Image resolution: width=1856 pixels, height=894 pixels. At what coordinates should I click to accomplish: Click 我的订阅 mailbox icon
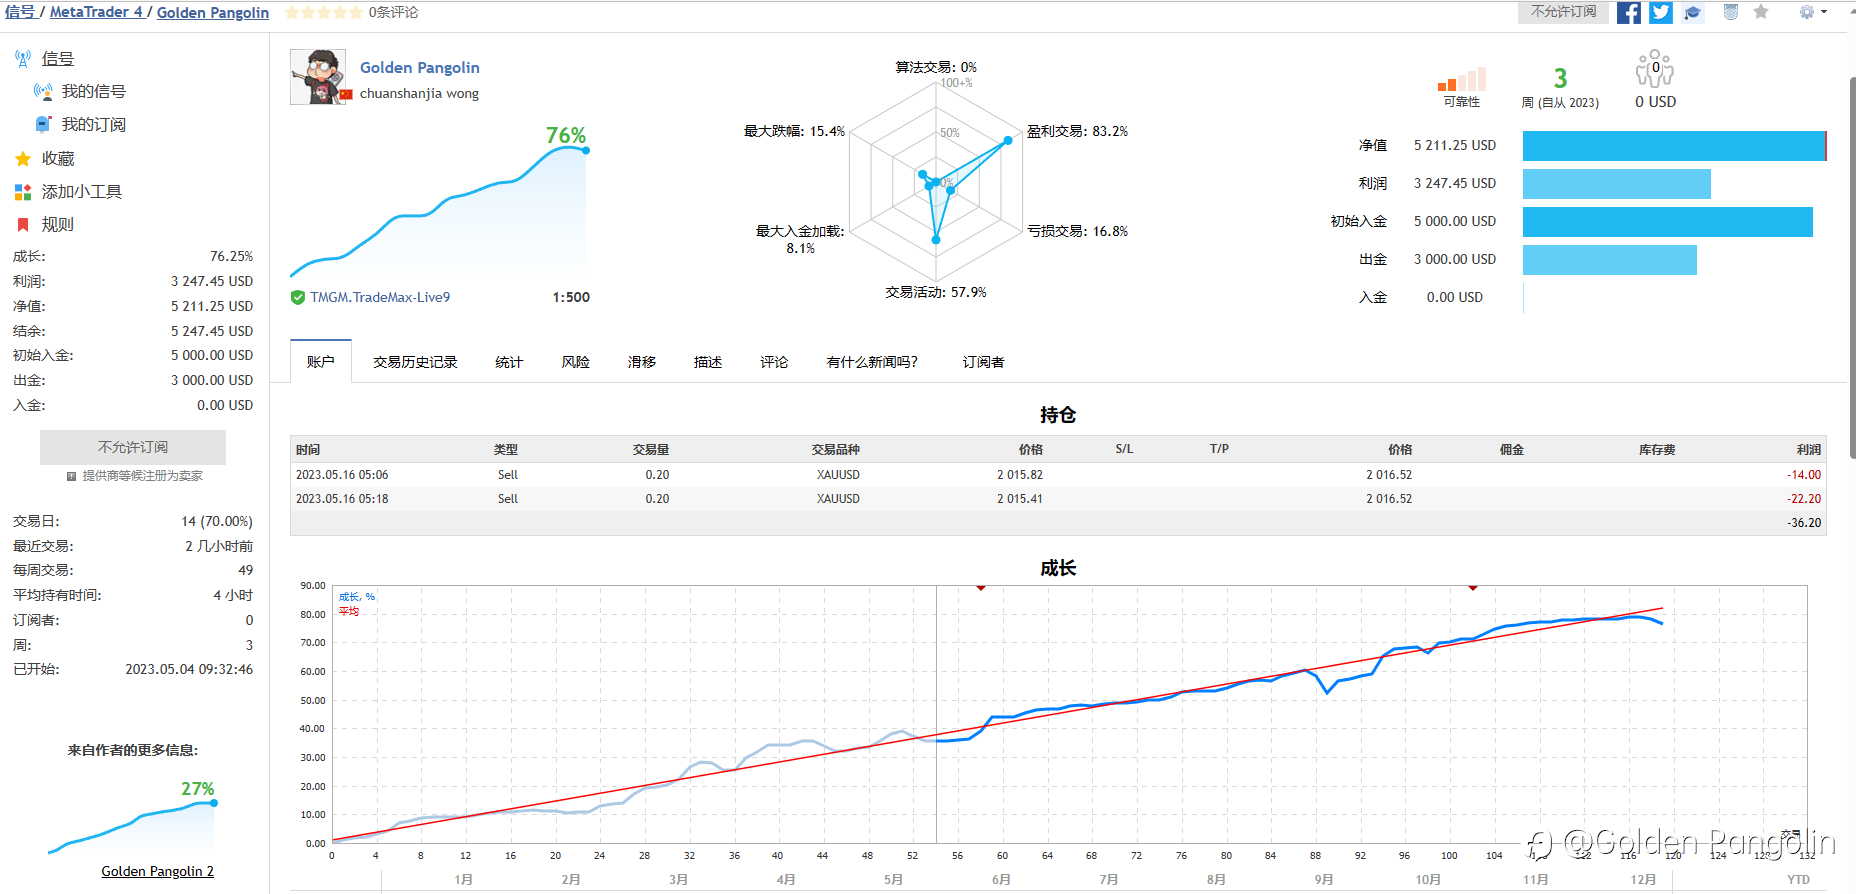[43, 124]
